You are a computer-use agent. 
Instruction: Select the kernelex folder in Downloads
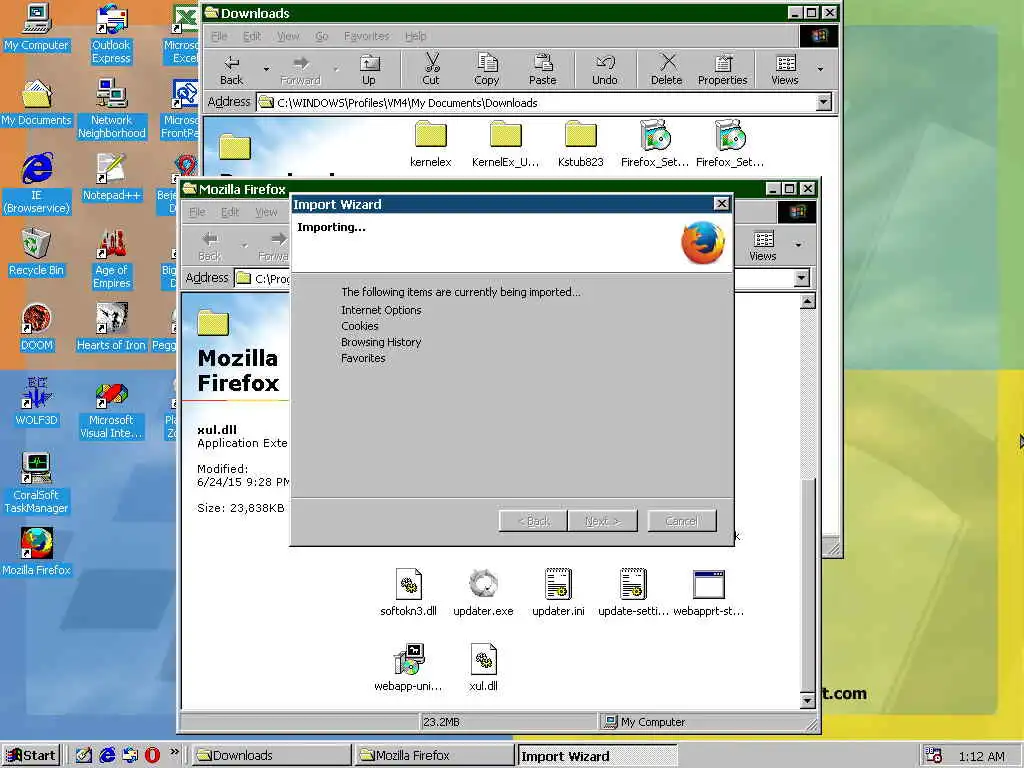coord(431,144)
